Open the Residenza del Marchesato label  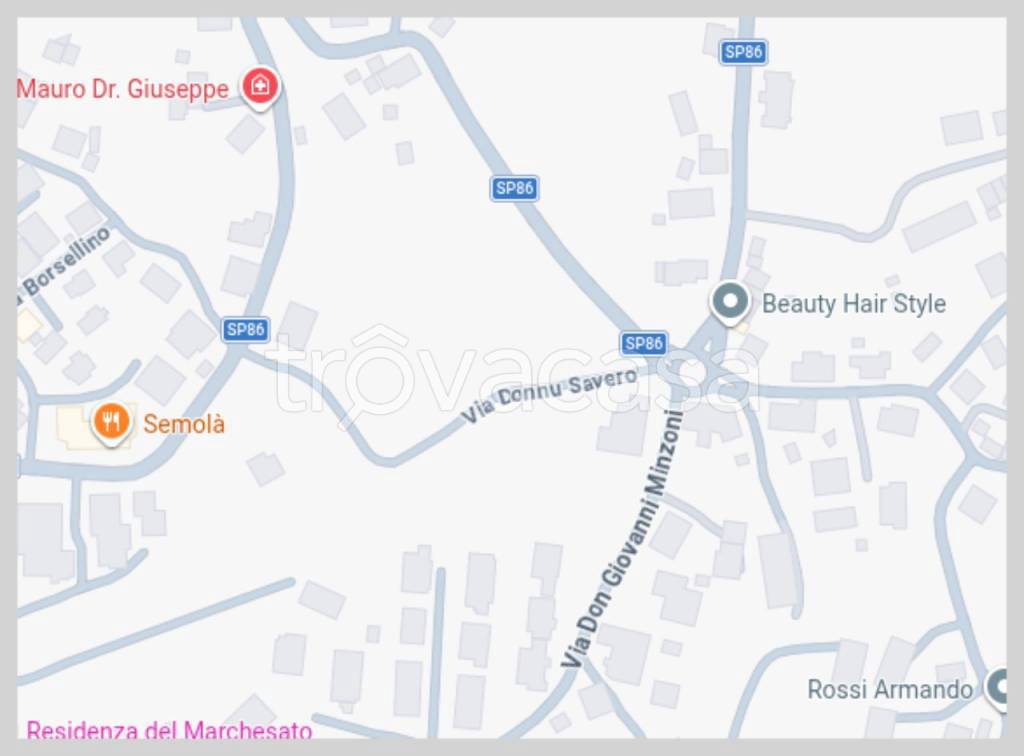coord(169,729)
